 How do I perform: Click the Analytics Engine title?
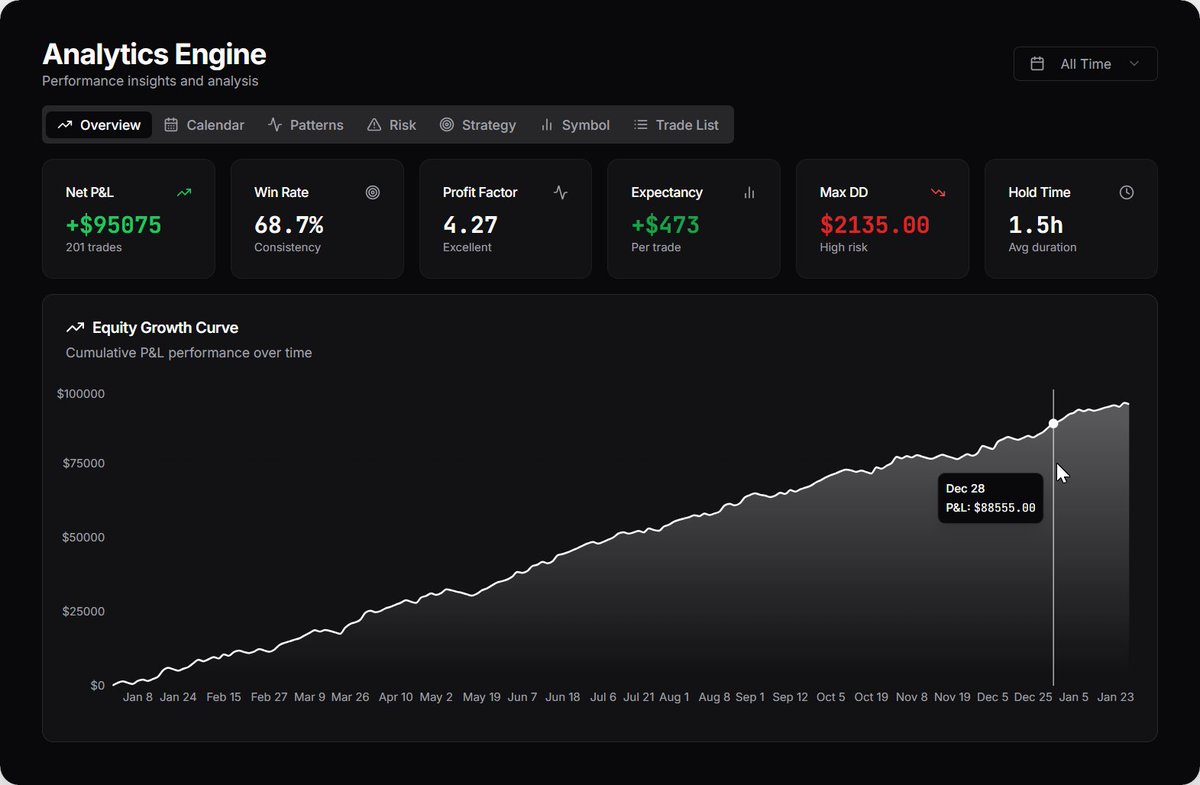154,54
